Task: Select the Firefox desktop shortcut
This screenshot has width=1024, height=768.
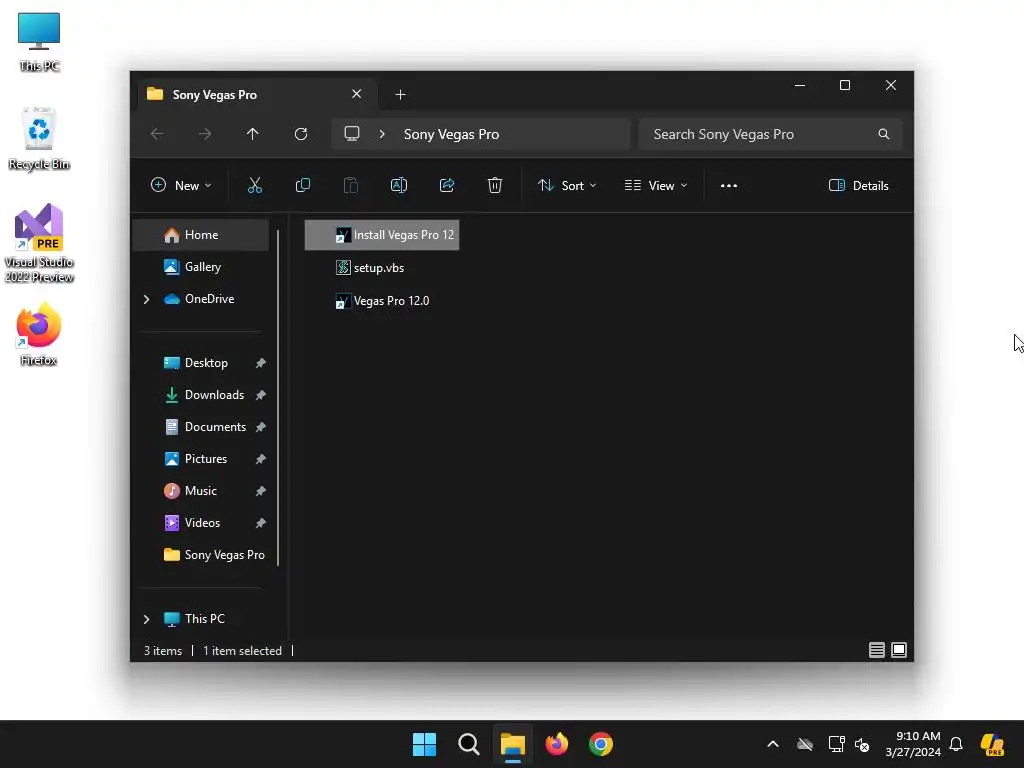Action: (39, 334)
